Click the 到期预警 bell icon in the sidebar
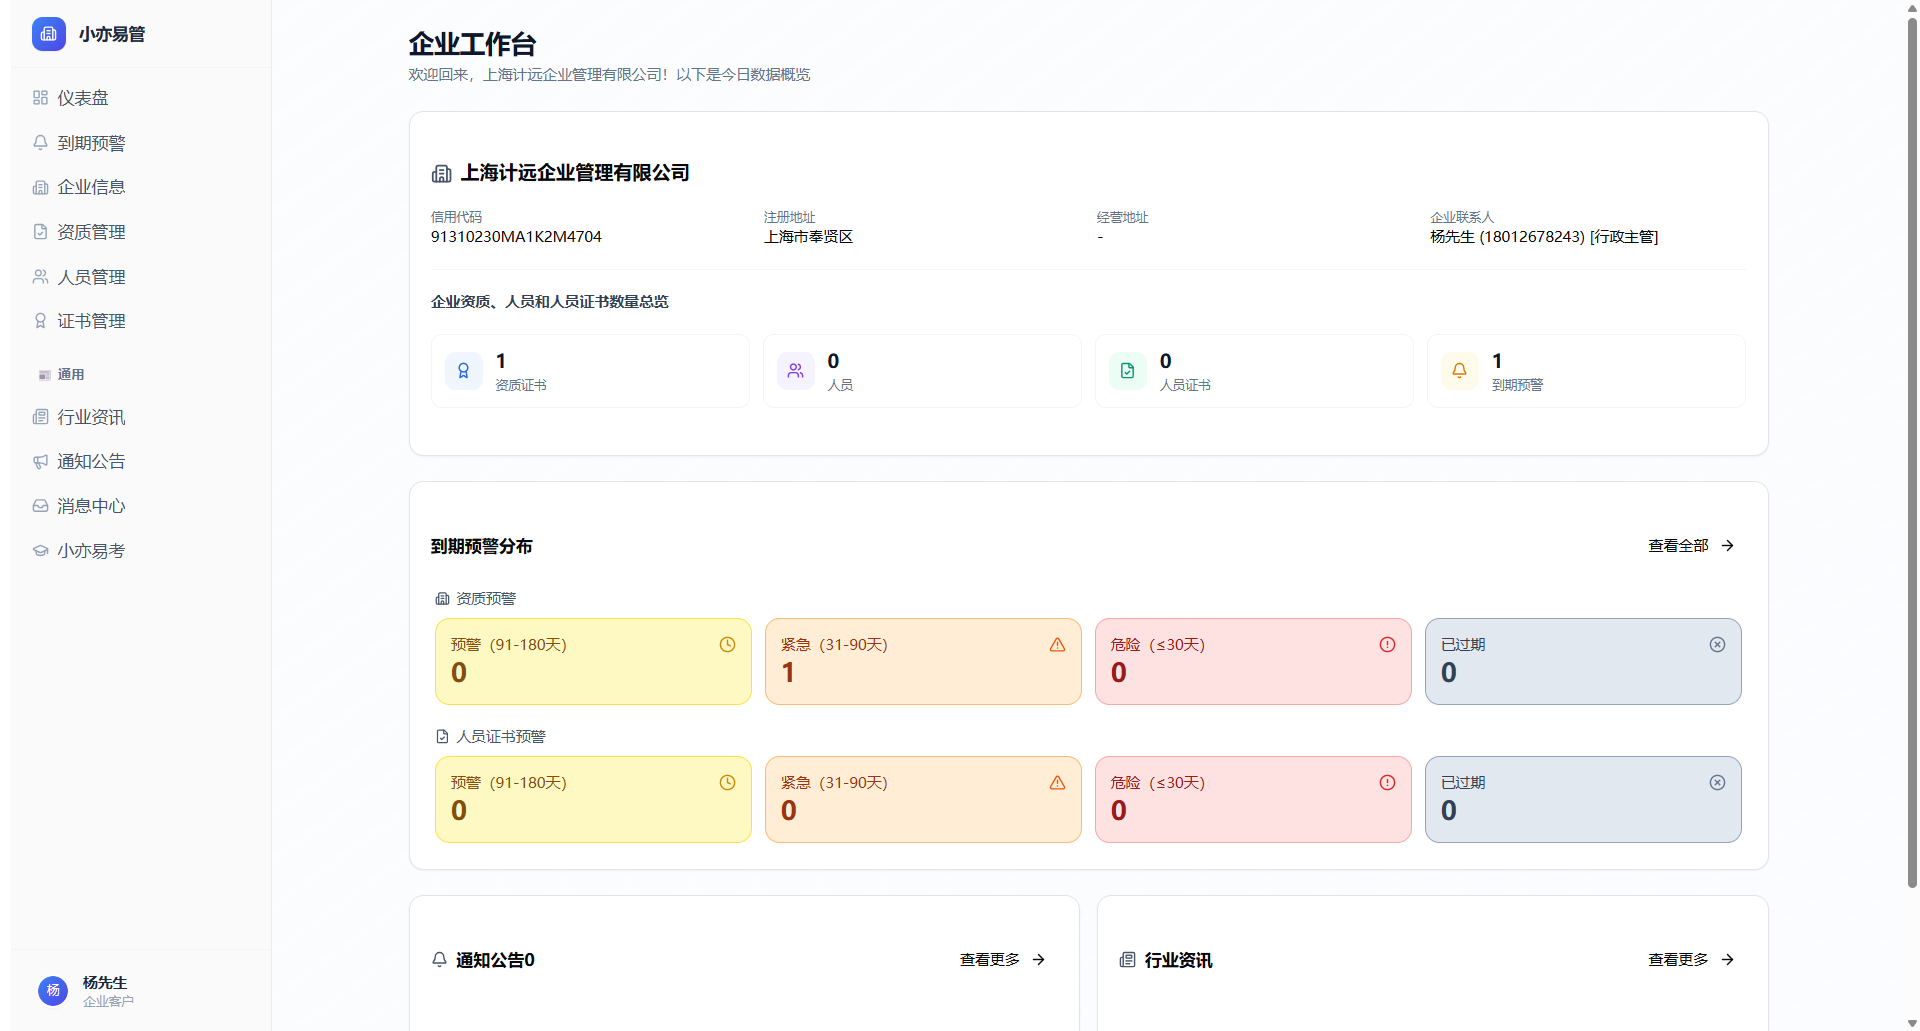1920x1031 pixels. 40,143
